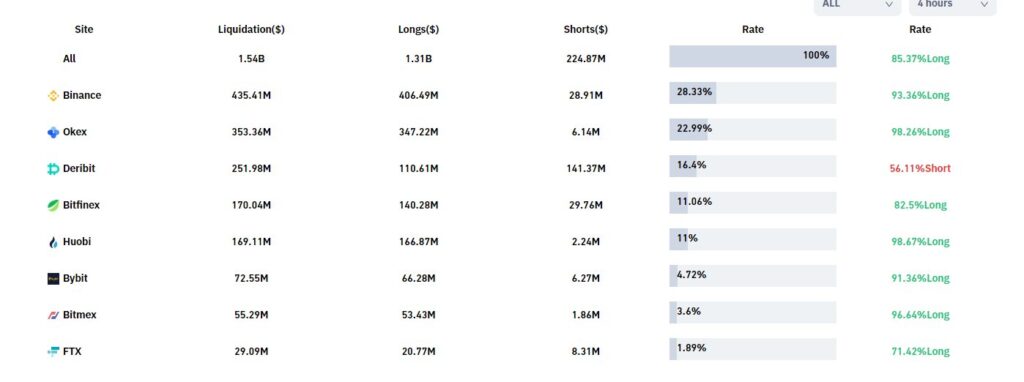Screen dimensions: 1024x382
Task: Click the 56.11%Short rate for Deribit
Action: point(920,168)
